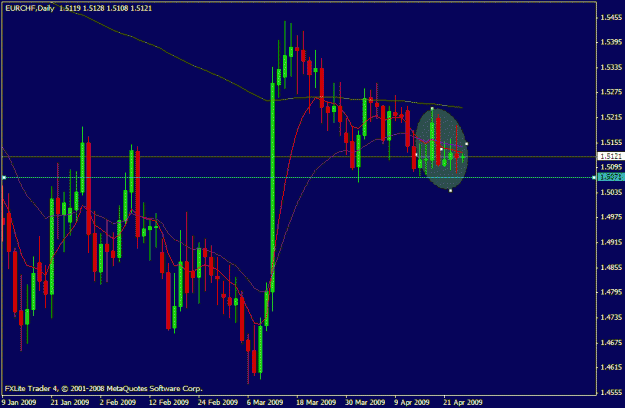Click the 21 Jan 2009 date label
625x408 pixels.
pyautogui.click(x=70, y=402)
